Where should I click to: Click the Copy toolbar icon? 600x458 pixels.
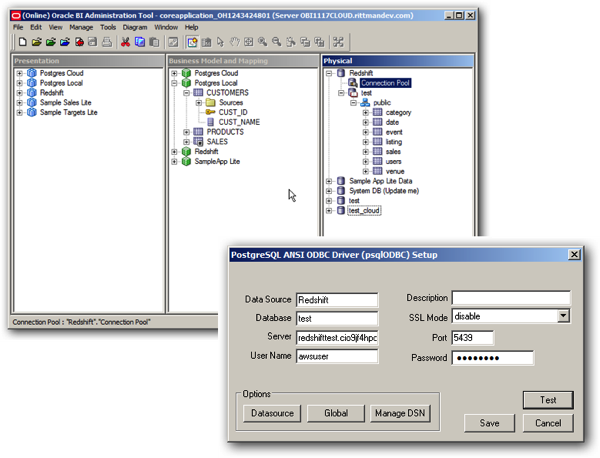coord(140,42)
